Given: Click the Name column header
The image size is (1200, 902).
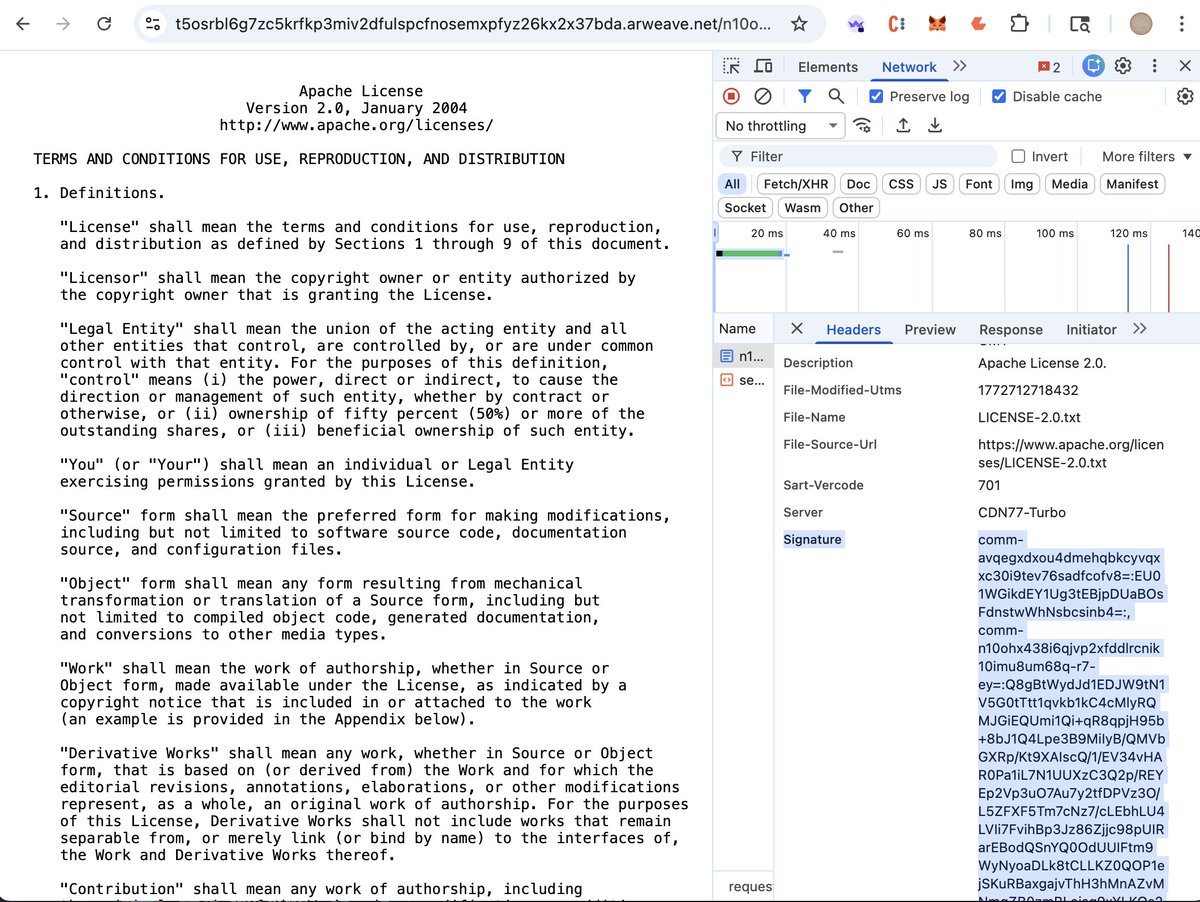Looking at the screenshot, I should click(x=738, y=328).
